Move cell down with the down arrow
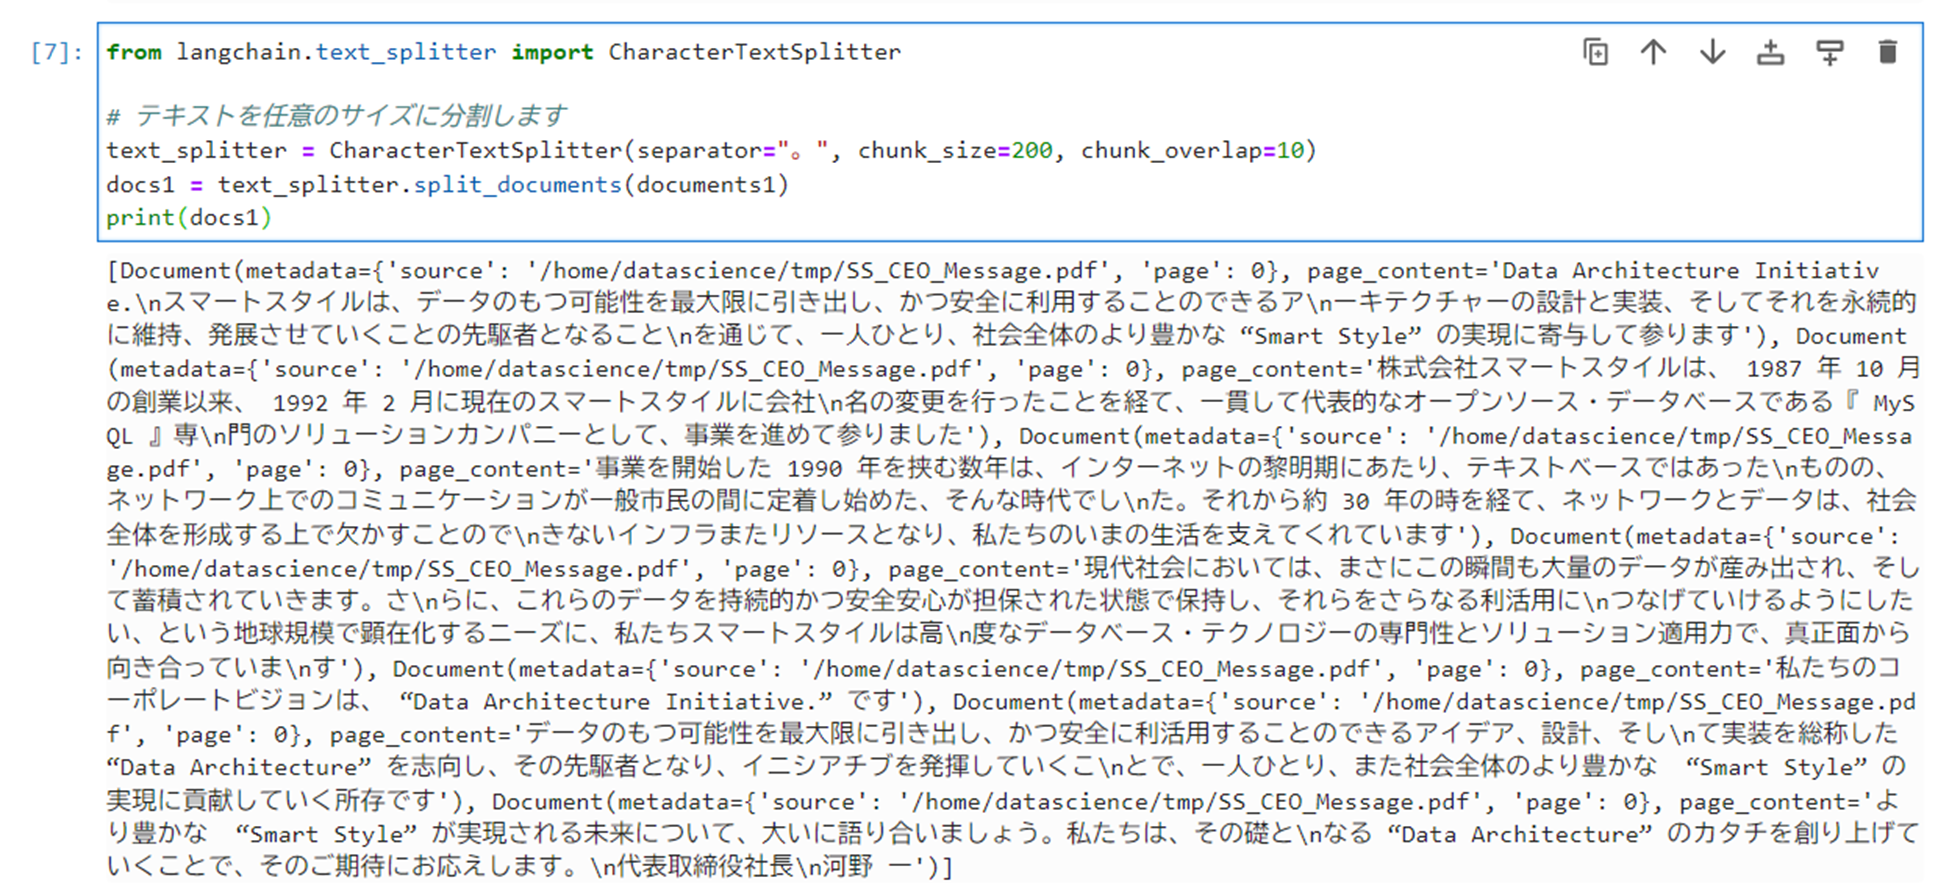 [x=1713, y=52]
